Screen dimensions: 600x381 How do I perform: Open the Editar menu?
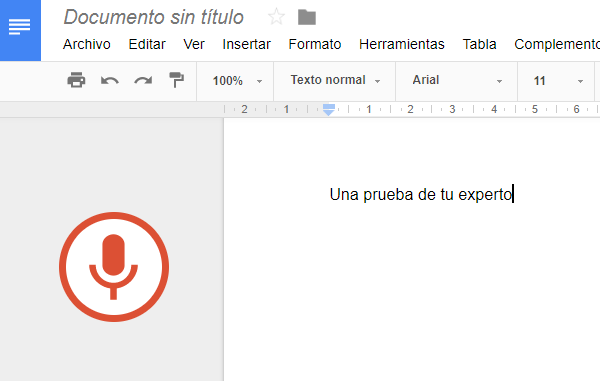pyautogui.click(x=147, y=44)
